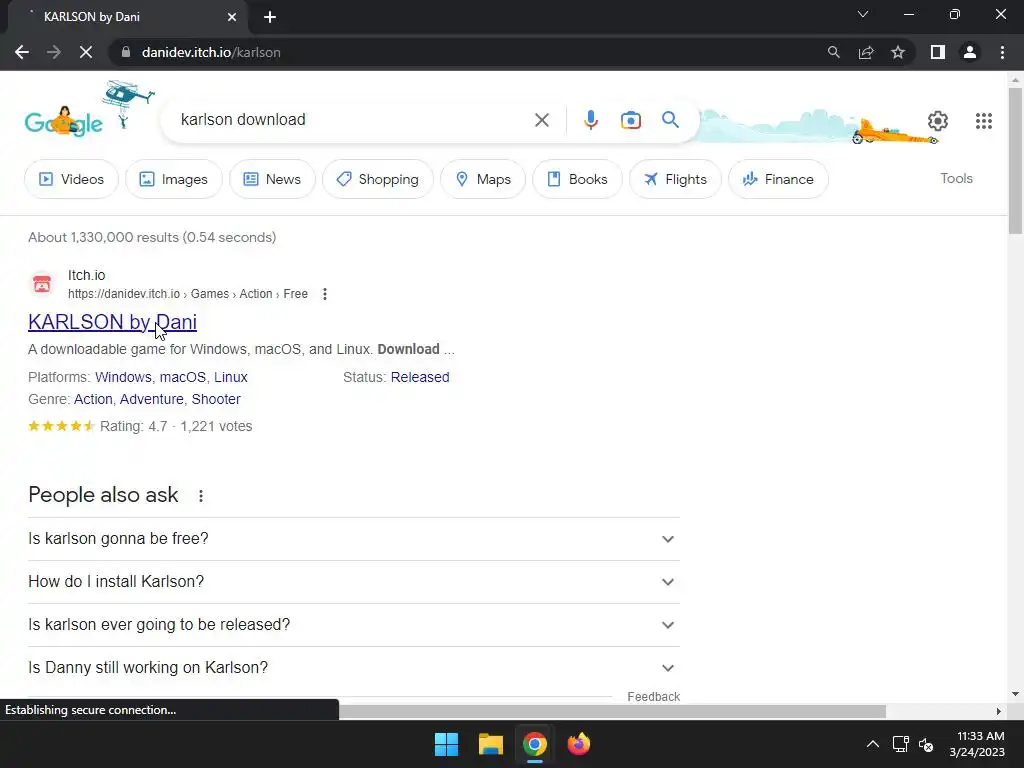Close the KARLSON by Dani tab

pyautogui.click(x=232, y=17)
